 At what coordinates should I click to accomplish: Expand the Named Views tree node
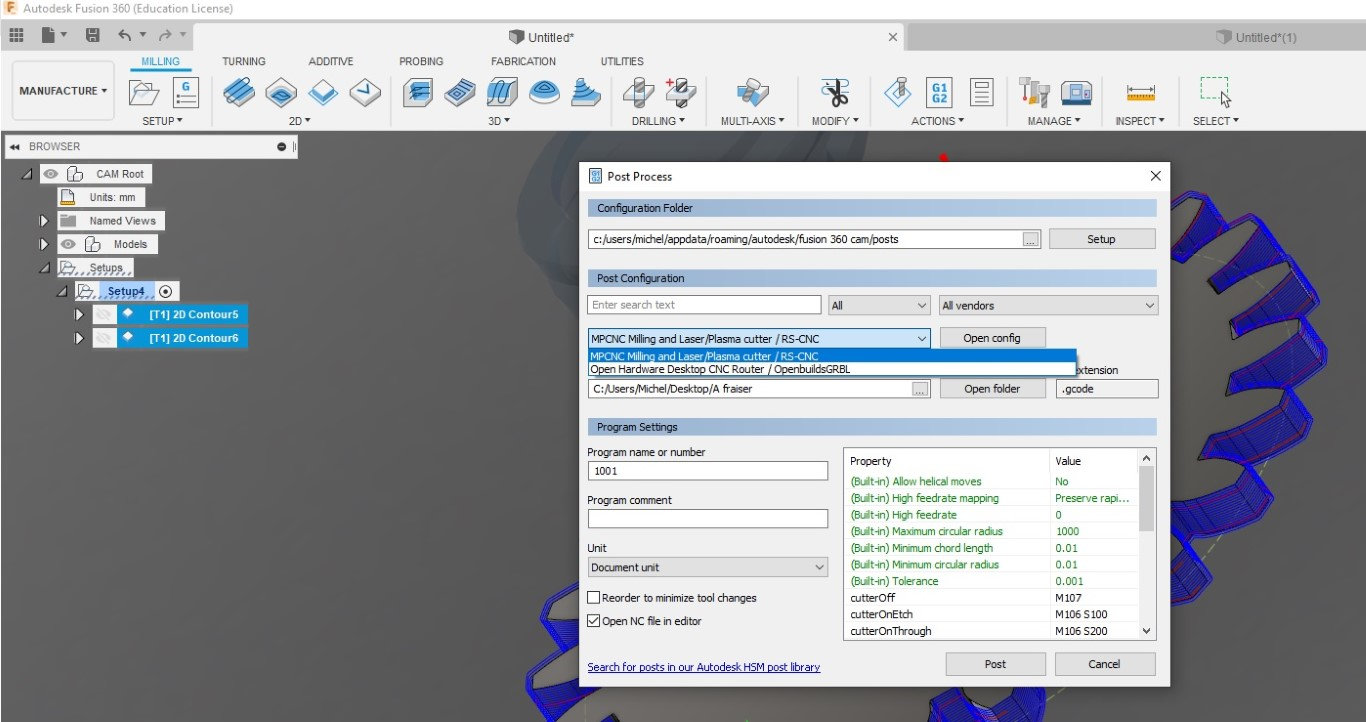43,221
